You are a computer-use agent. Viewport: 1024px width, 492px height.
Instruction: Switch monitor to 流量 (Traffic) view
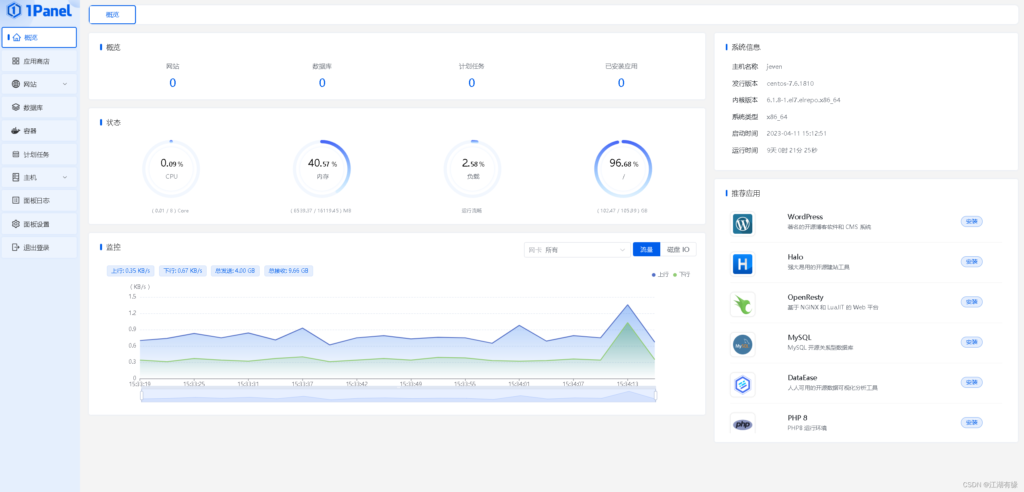pos(646,249)
